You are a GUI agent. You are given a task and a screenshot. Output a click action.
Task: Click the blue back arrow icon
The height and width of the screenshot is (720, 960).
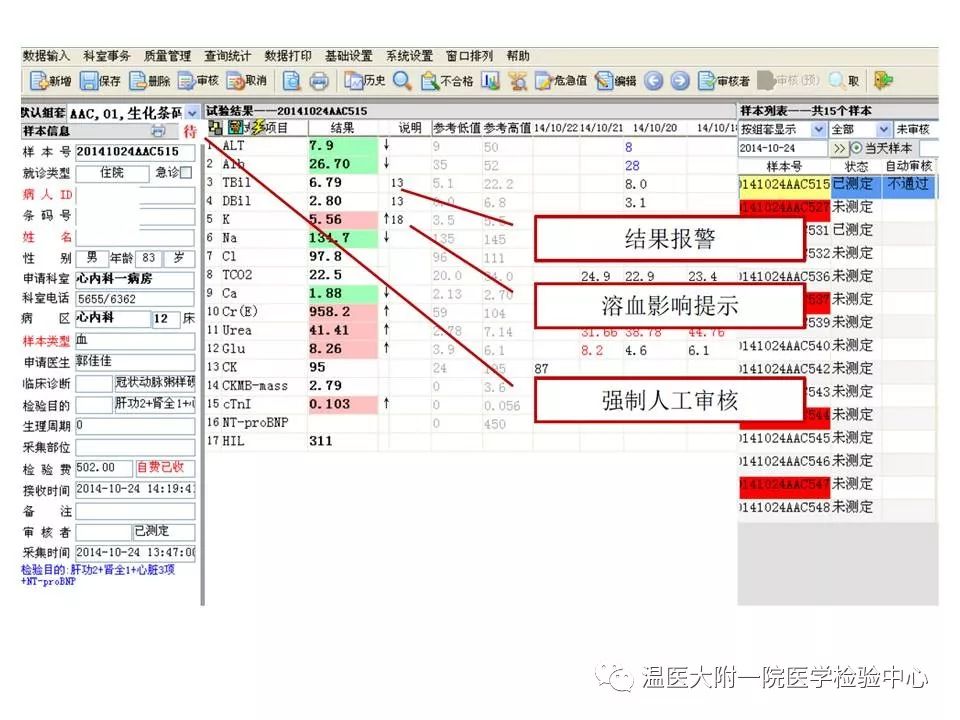[653, 82]
